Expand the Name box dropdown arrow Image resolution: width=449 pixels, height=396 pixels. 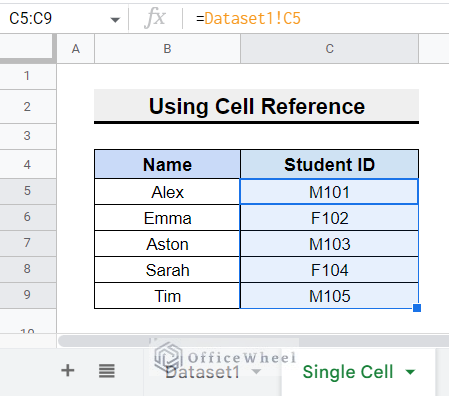(115, 20)
